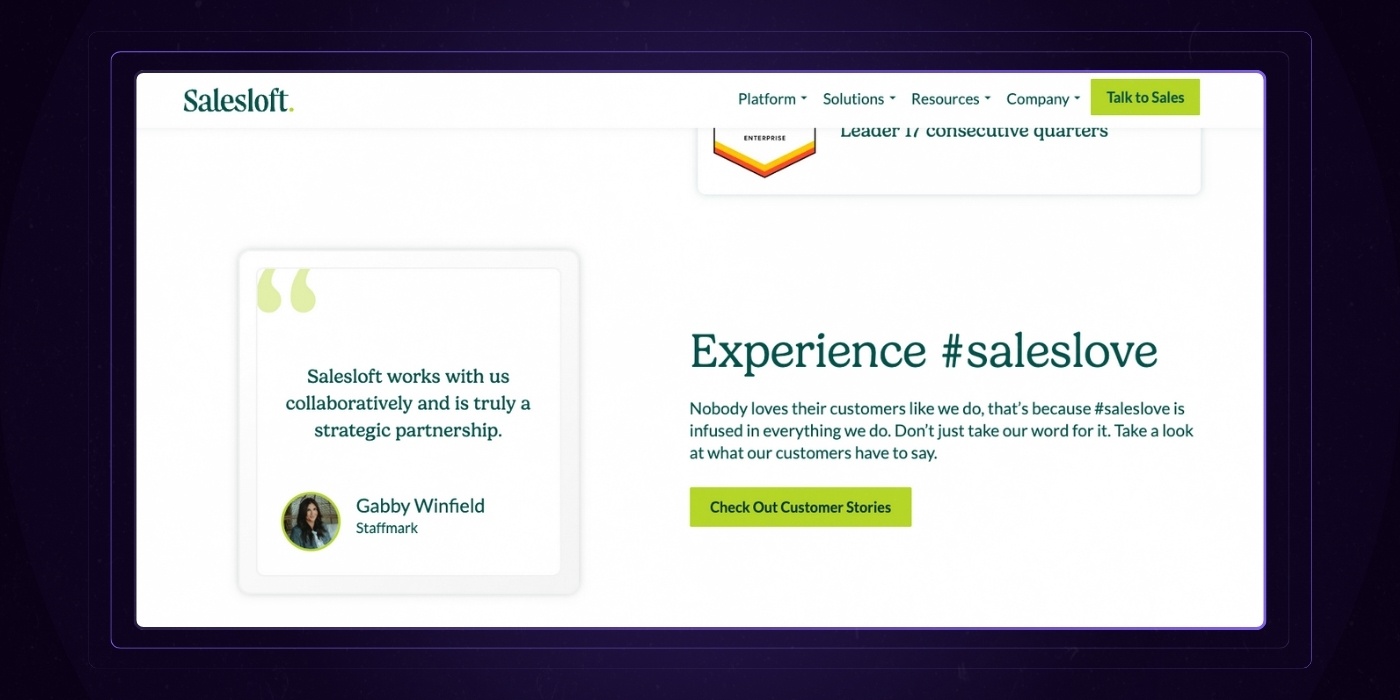Click the Salesloft logo
This screenshot has height=700, width=1400.
click(x=238, y=100)
